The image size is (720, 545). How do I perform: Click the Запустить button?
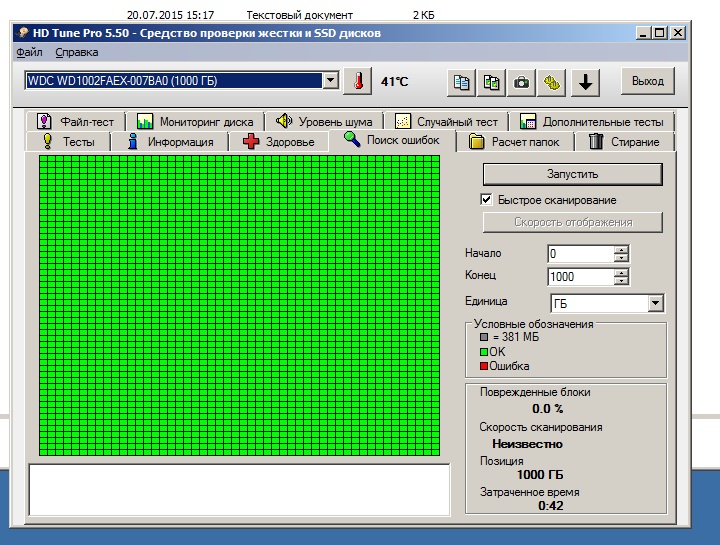(x=573, y=174)
